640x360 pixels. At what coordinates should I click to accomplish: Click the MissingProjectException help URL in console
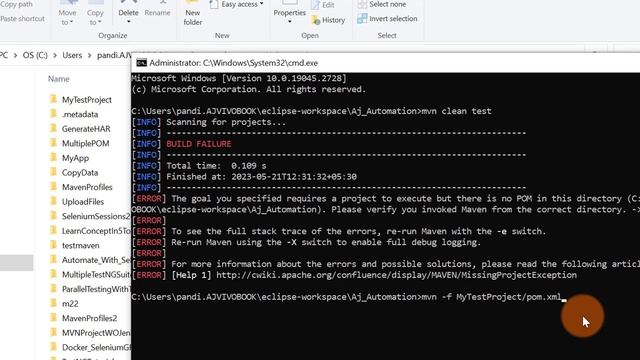pos(396,275)
